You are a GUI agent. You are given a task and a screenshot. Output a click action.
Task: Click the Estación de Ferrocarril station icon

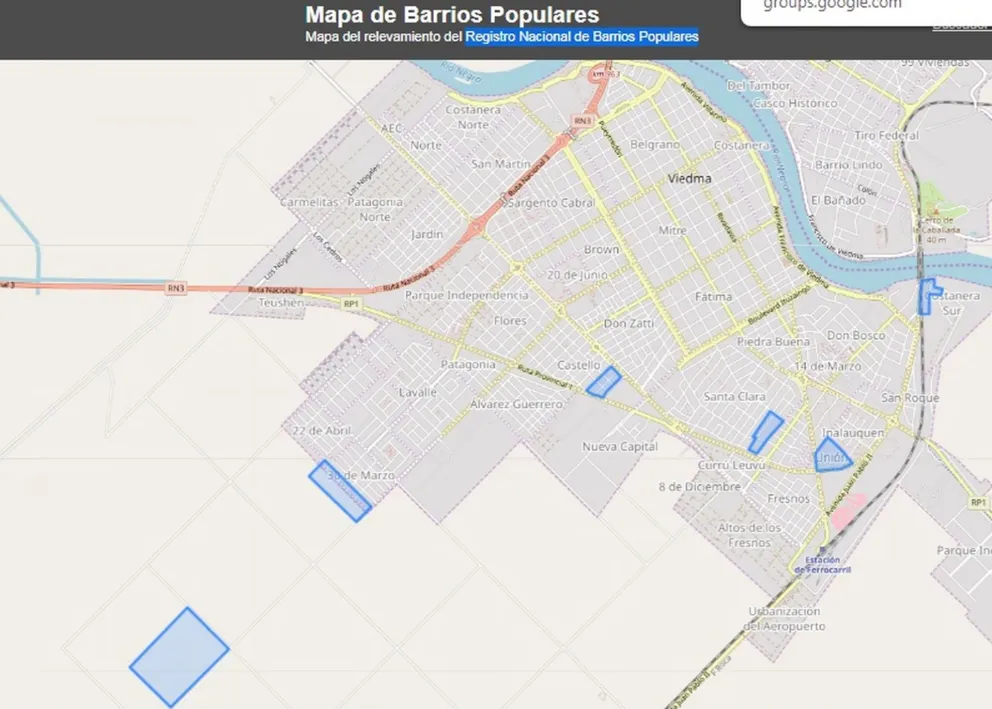(x=822, y=550)
